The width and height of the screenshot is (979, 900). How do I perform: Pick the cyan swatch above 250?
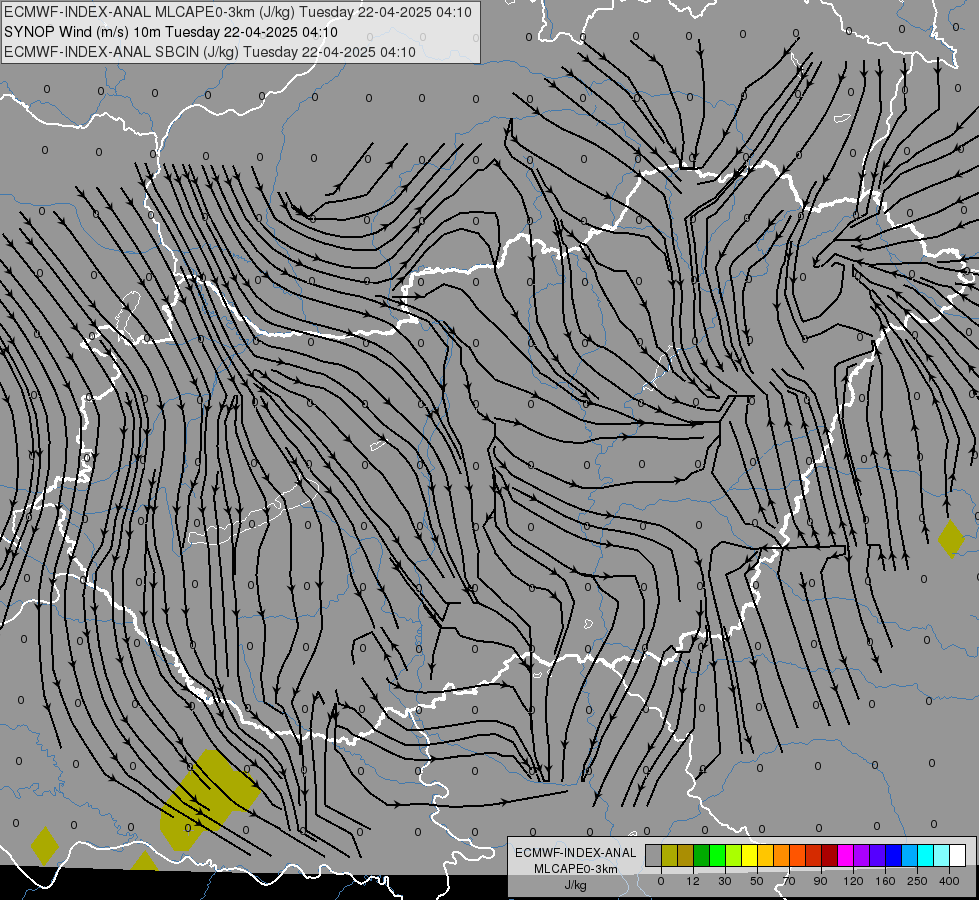[x=926, y=855]
